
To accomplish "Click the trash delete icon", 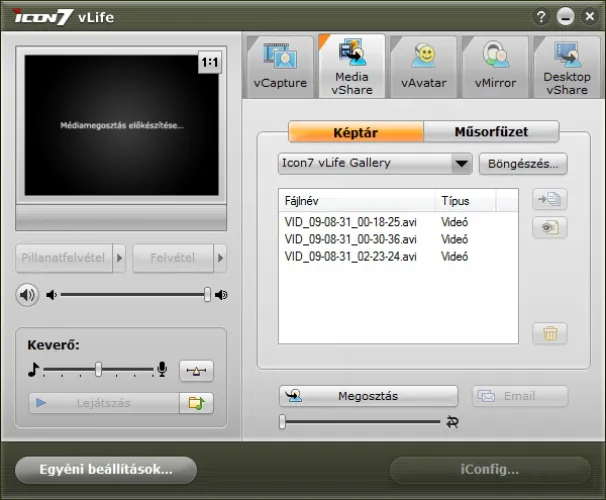I will (549, 333).
